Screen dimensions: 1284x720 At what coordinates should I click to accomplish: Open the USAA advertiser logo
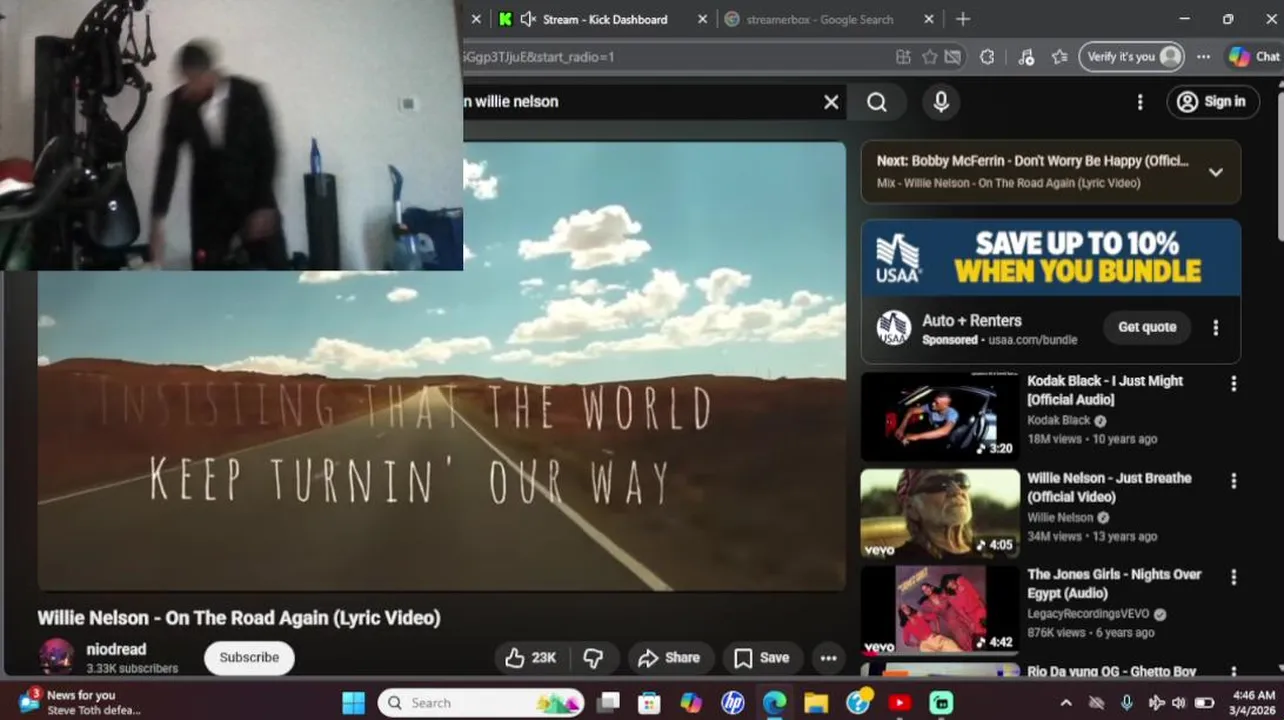[x=893, y=328]
